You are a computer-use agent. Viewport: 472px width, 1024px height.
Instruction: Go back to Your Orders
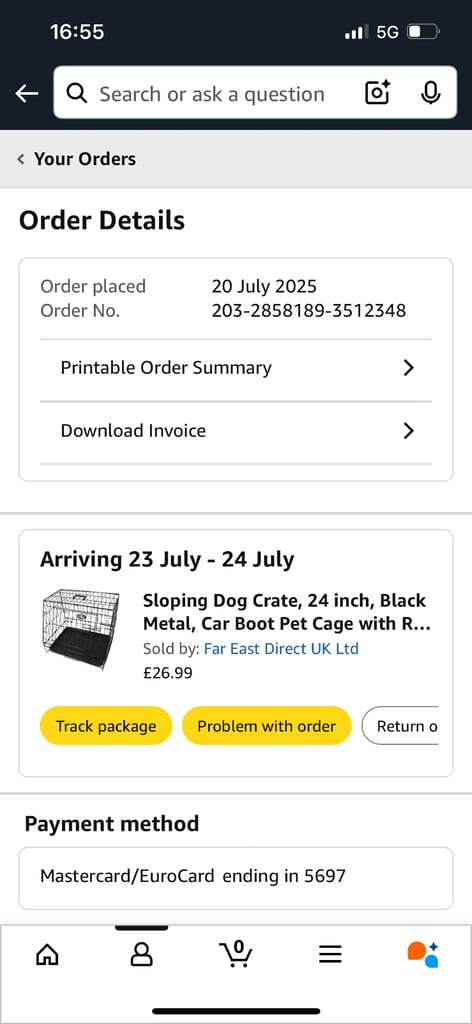pyautogui.click(x=77, y=159)
